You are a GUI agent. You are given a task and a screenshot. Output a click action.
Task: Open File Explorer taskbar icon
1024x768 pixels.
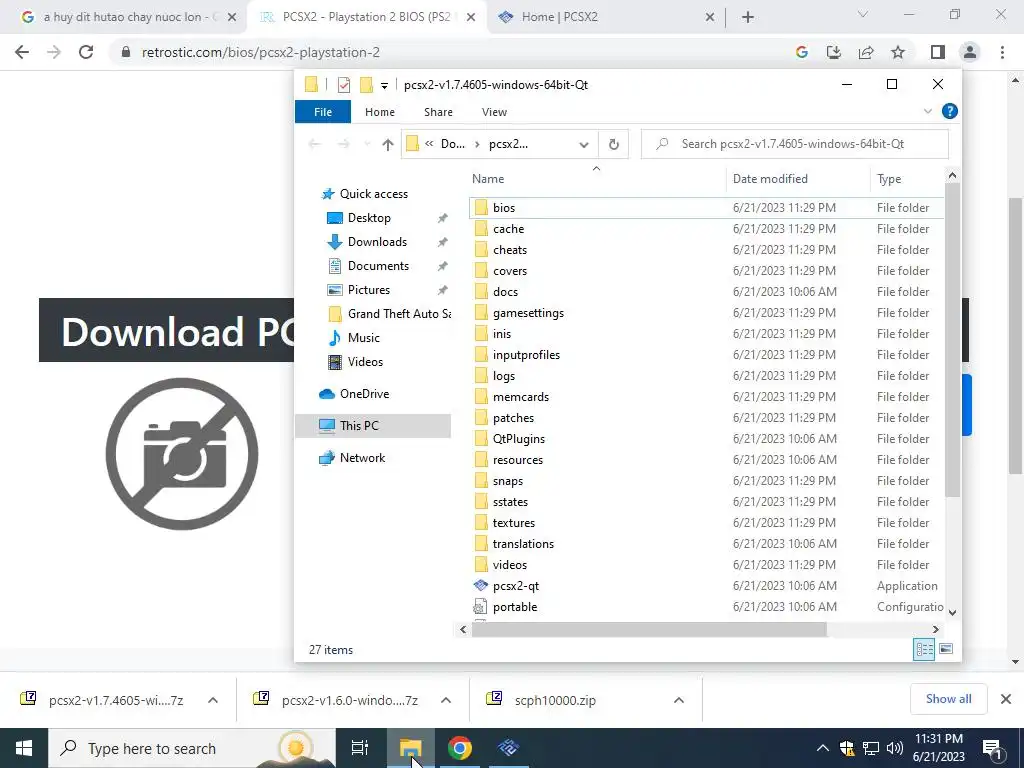pyautogui.click(x=410, y=748)
